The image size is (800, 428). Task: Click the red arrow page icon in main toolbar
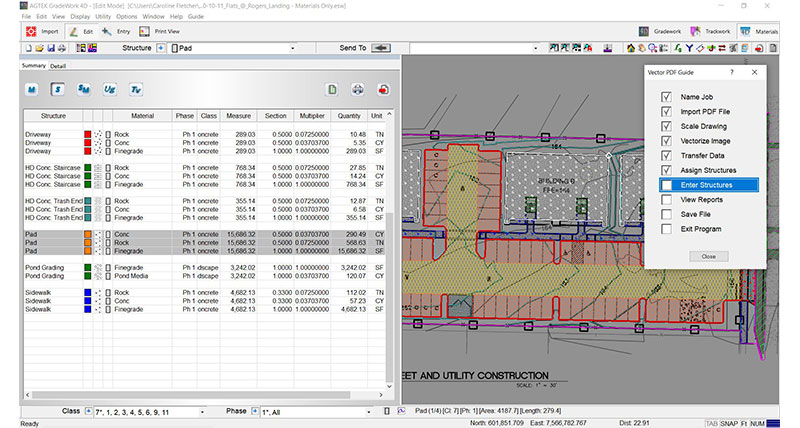pos(759,48)
